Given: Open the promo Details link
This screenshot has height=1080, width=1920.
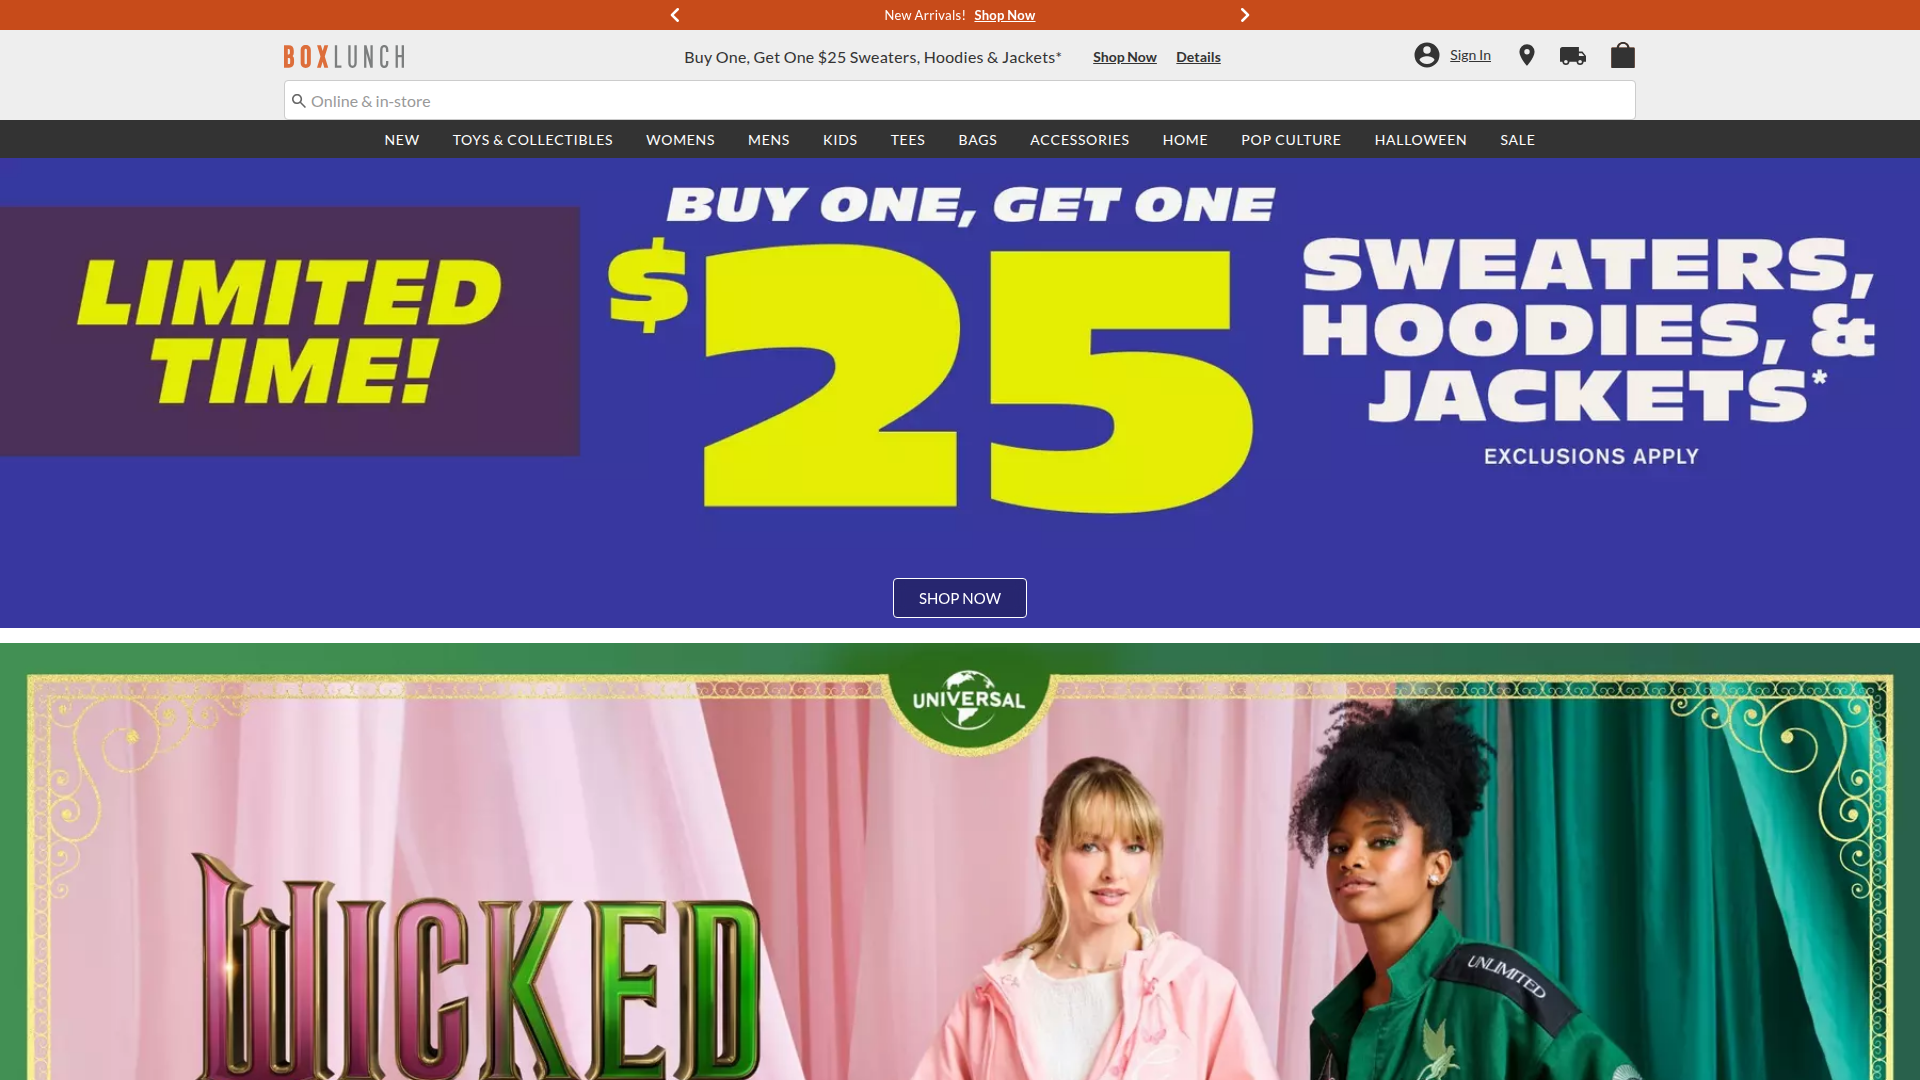Looking at the screenshot, I should pyautogui.click(x=1198, y=57).
